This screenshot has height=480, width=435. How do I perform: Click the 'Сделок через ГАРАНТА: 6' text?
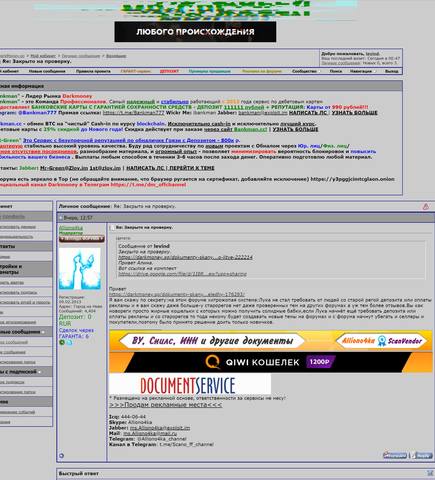[76, 333]
